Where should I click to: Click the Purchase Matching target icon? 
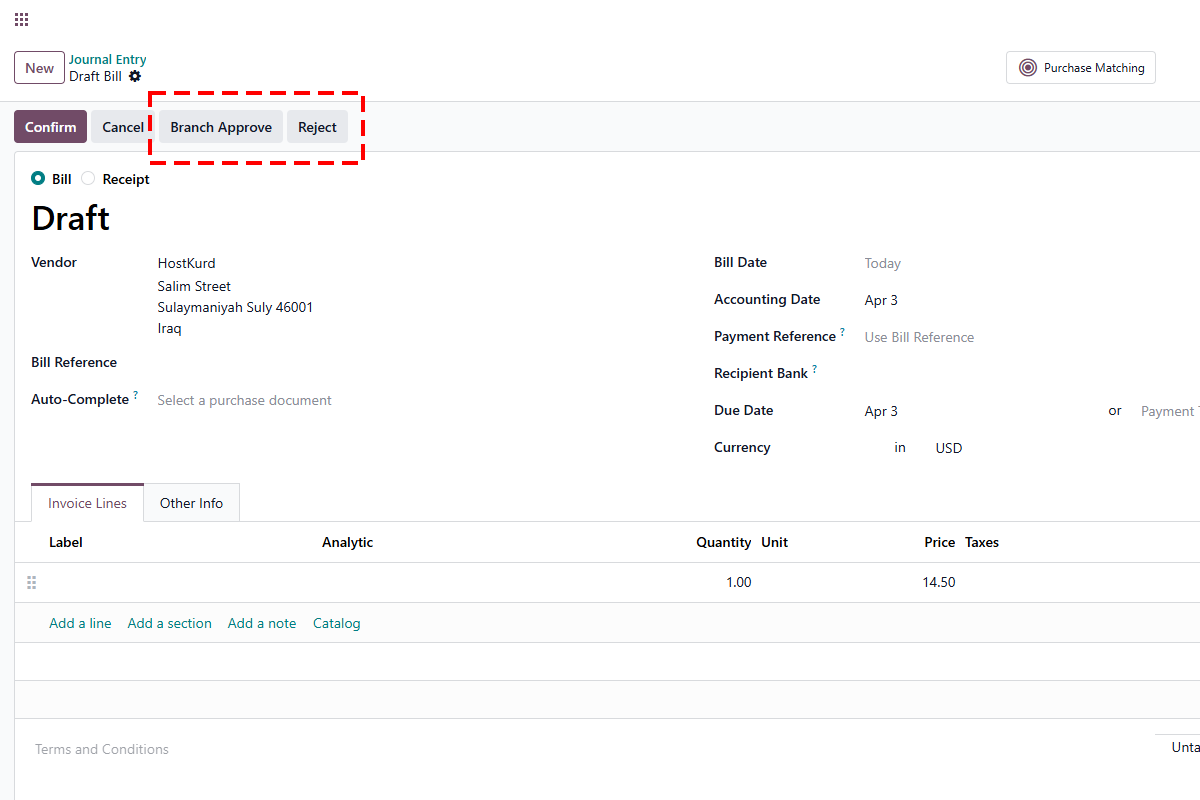(1027, 68)
